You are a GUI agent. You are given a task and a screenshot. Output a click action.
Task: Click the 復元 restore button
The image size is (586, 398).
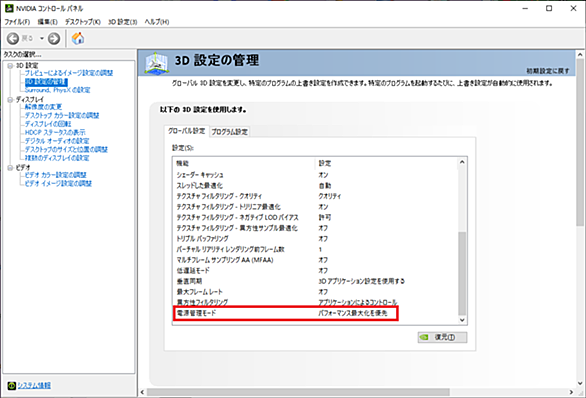pyautogui.click(x=442, y=337)
